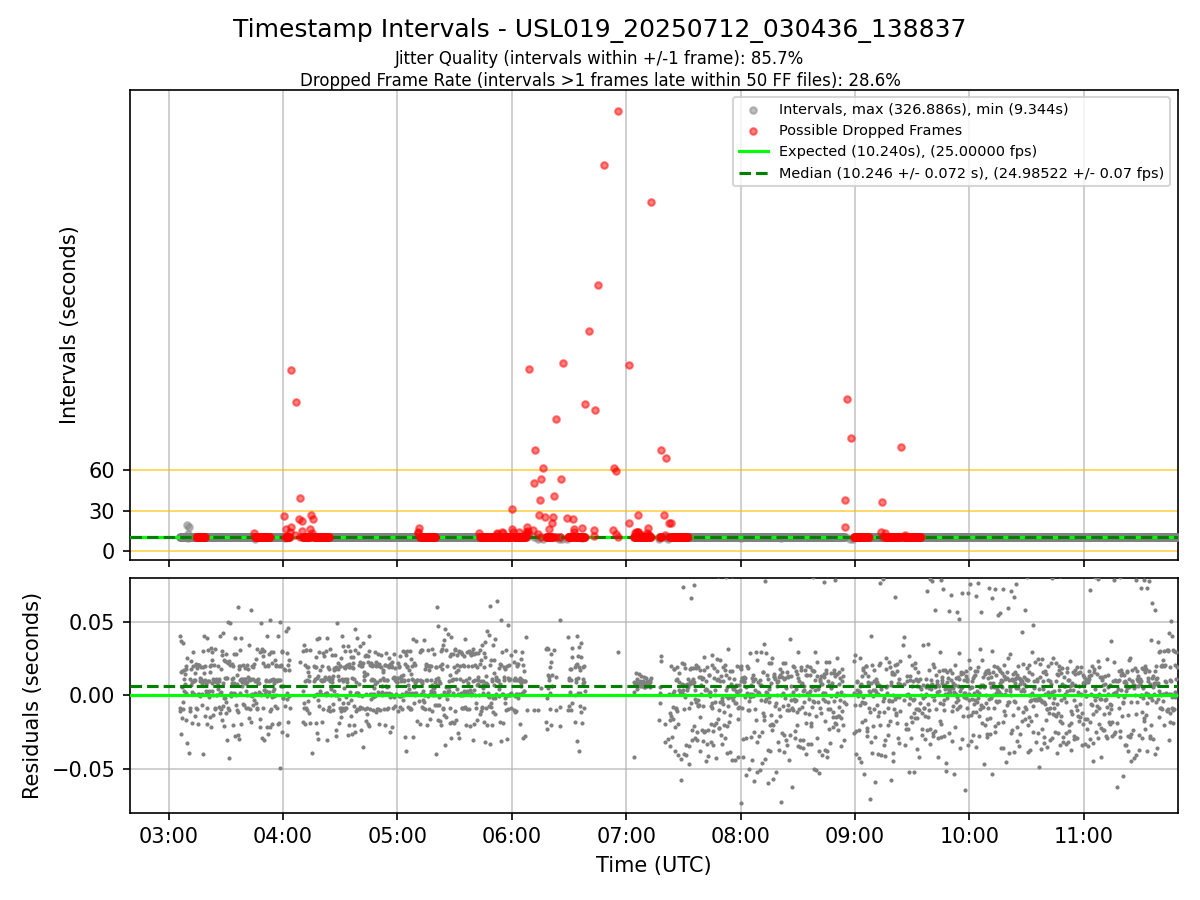Viewport: 1200px width, 900px height.
Task: Click the 'Time (UTC)' x-axis label
Action: (x=653, y=865)
